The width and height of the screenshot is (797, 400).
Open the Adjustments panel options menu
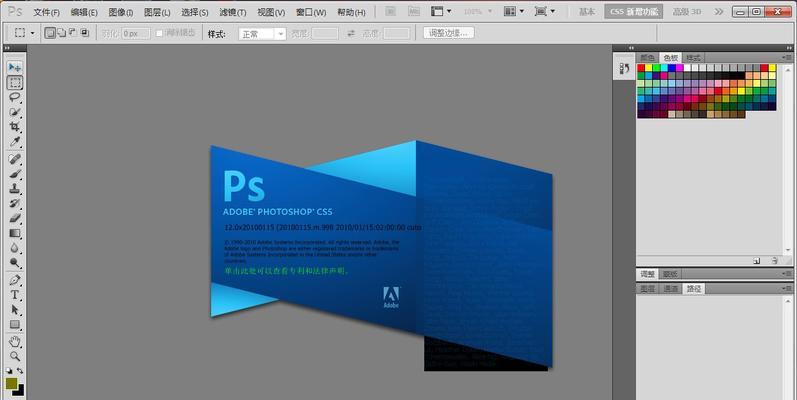click(x=787, y=273)
